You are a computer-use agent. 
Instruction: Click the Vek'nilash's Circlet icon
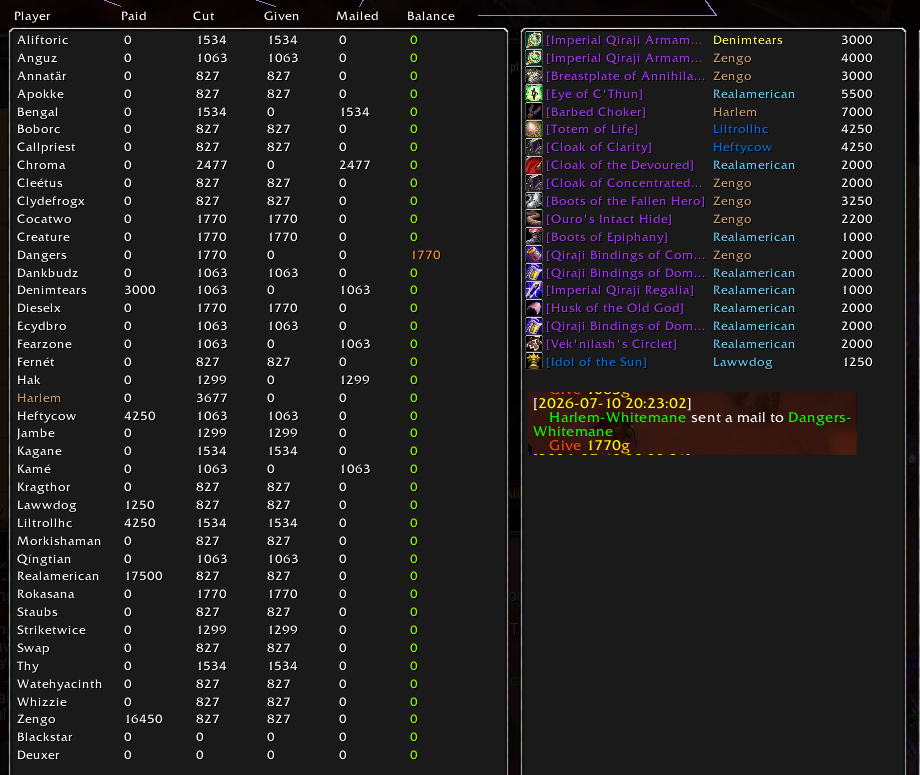click(x=534, y=344)
